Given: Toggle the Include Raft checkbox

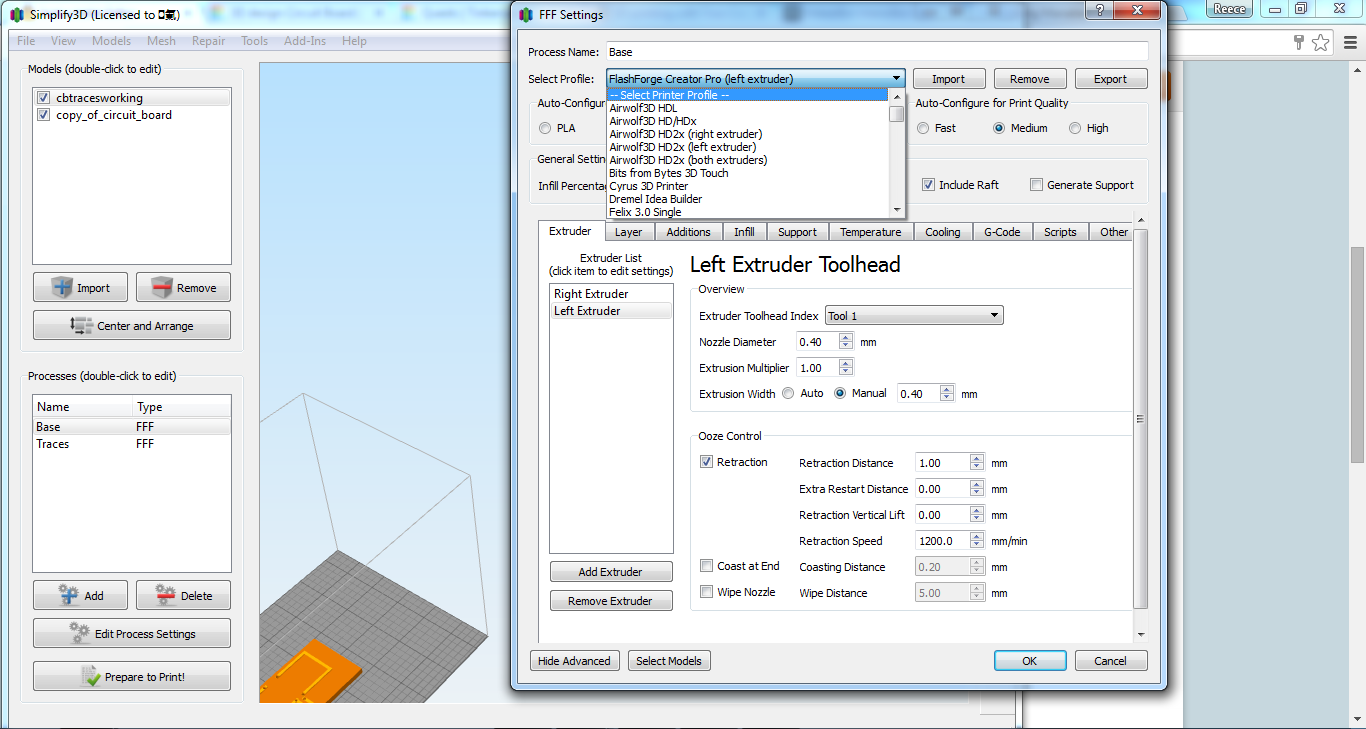Looking at the screenshot, I should click(x=928, y=185).
